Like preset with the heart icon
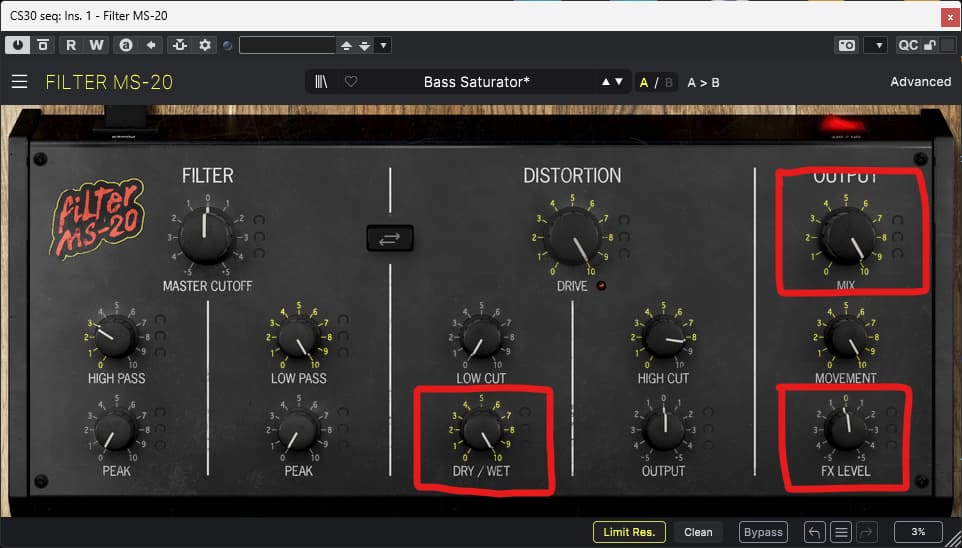The height and width of the screenshot is (548, 962). coord(350,82)
